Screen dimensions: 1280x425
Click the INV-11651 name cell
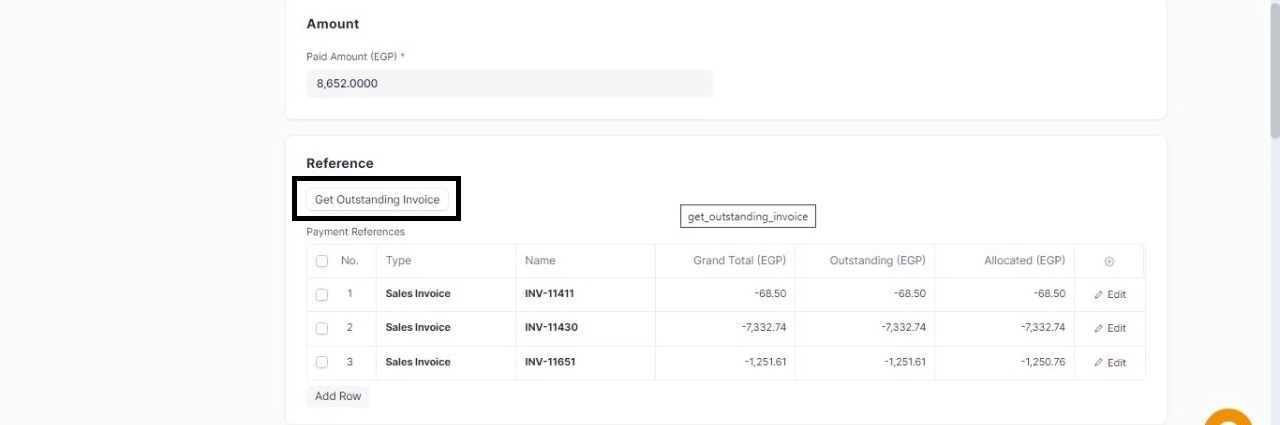click(585, 362)
